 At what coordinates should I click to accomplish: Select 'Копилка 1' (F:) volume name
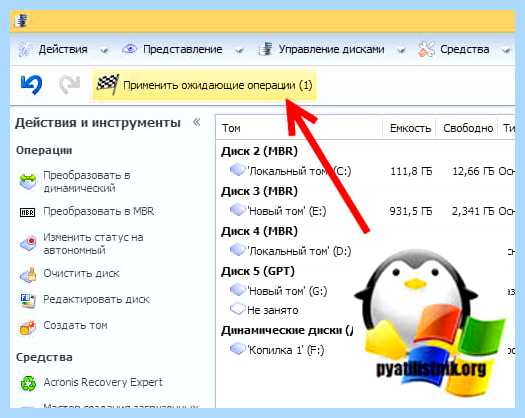point(286,350)
